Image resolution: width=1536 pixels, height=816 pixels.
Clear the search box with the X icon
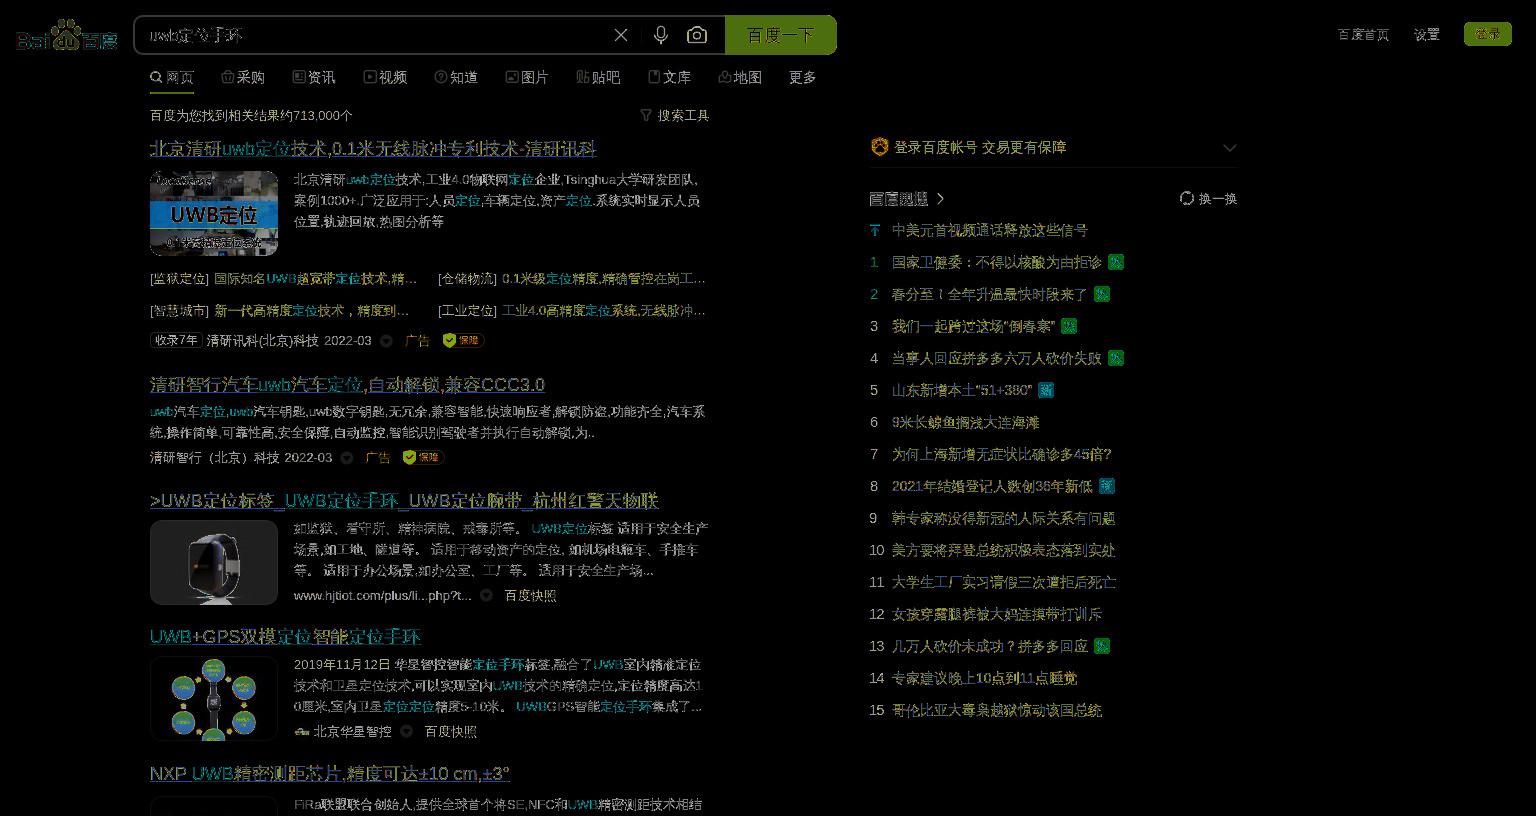tap(621, 35)
